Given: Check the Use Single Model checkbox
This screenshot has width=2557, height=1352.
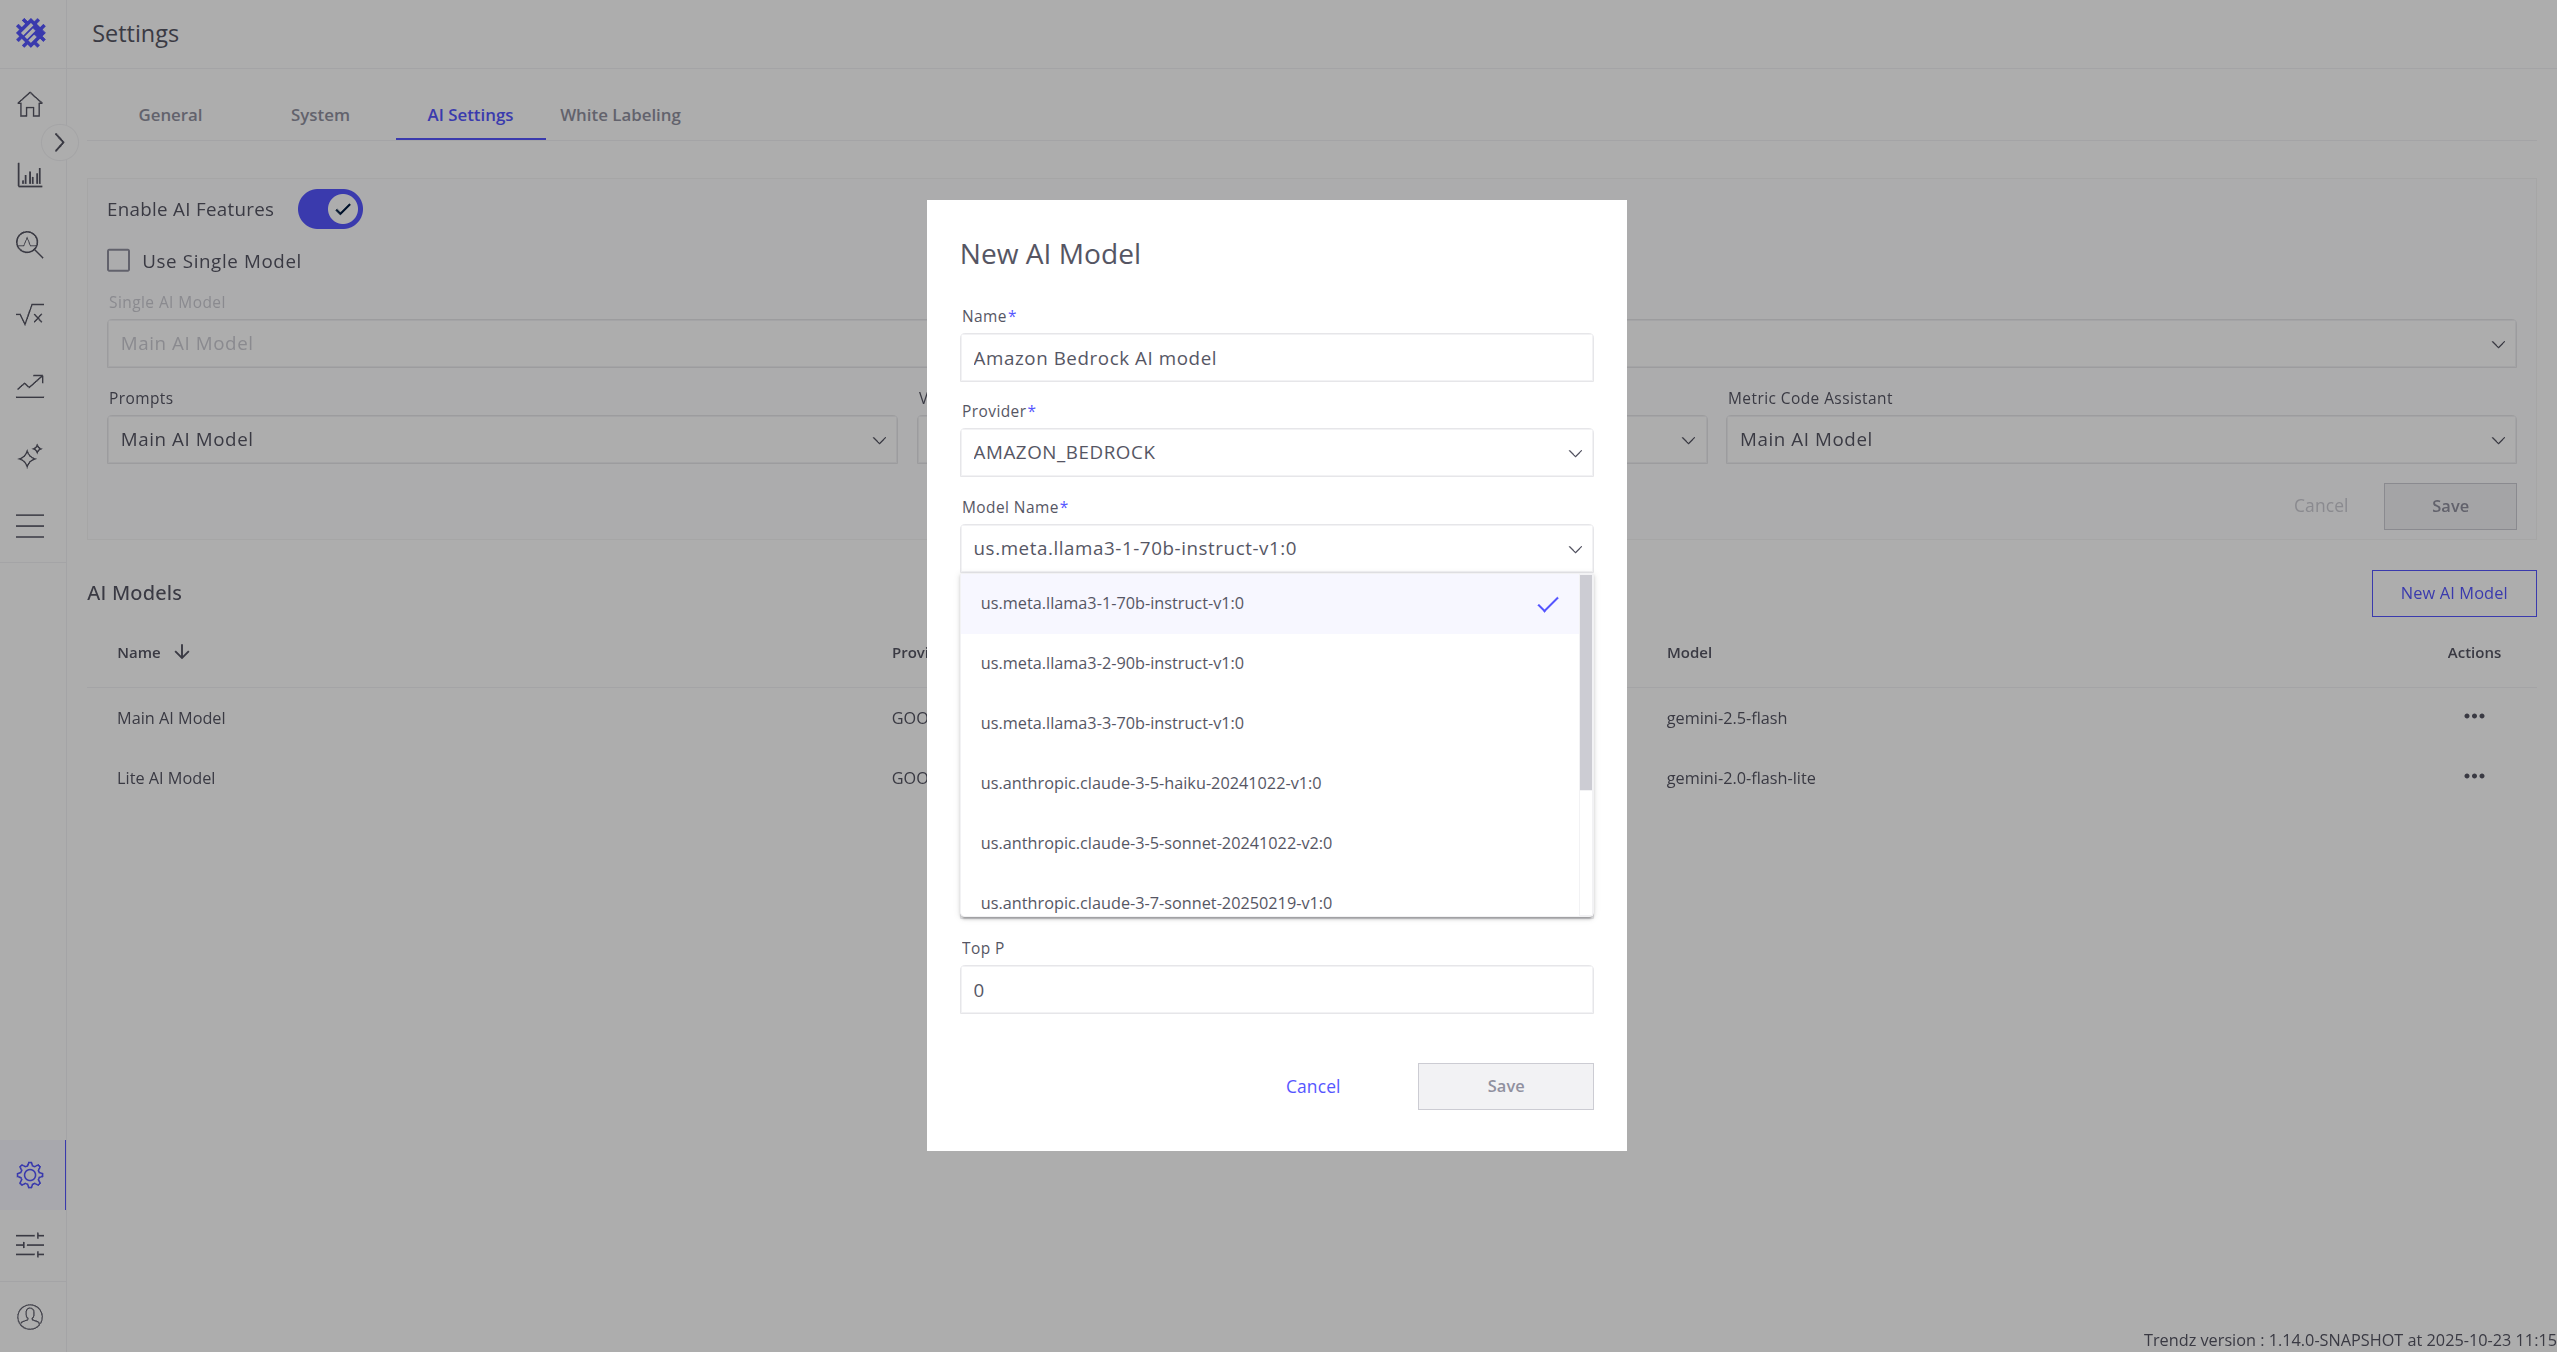Looking at the screenshot, I should point(119,261).
